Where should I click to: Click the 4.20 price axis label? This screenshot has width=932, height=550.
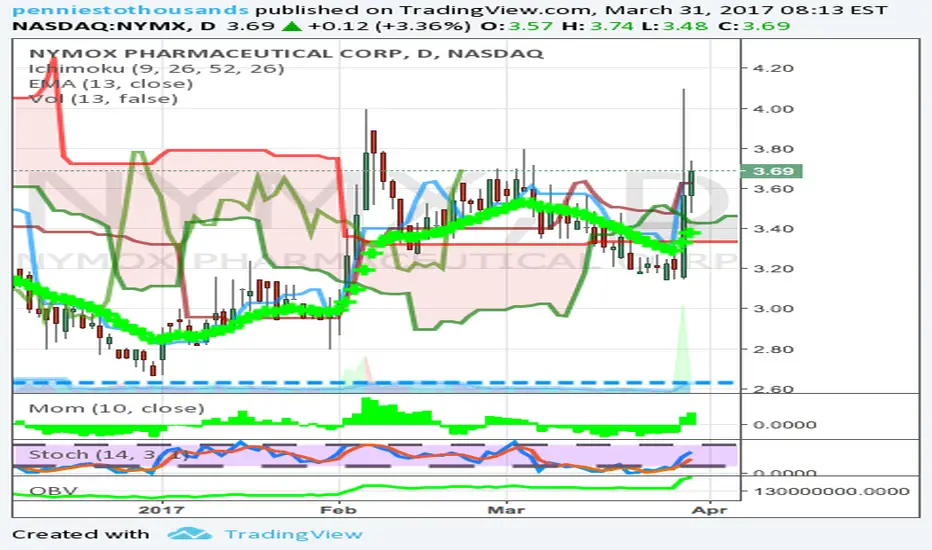tap(773, 68)
